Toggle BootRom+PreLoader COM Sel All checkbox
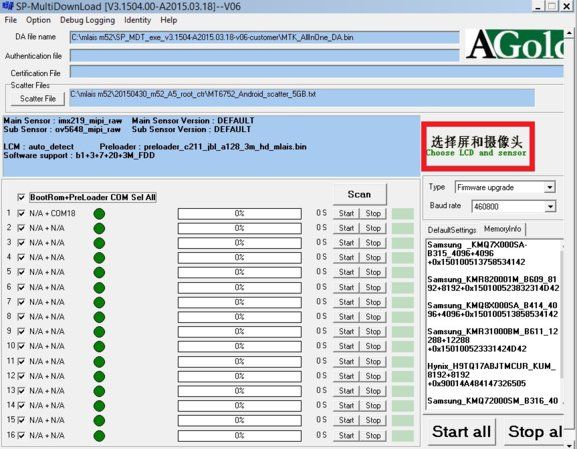 point(21,197)
